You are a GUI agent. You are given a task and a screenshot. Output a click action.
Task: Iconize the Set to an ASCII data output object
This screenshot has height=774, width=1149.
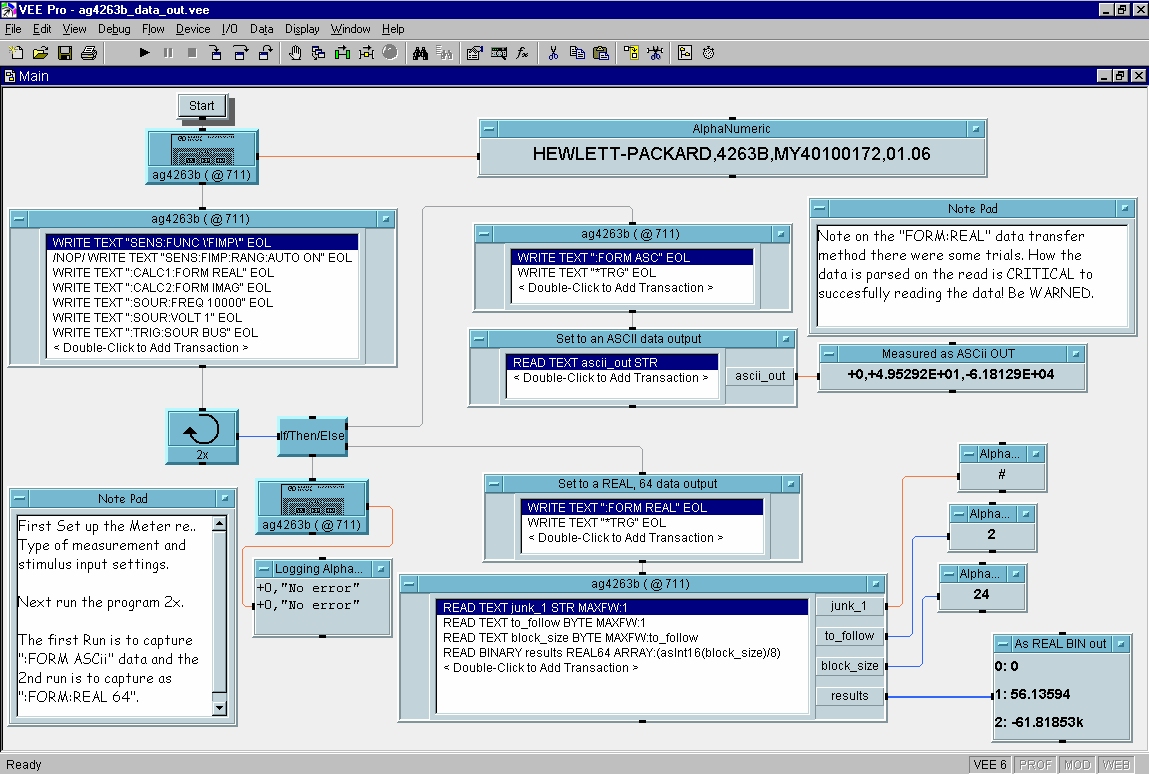pyautogui.click(x=784, y=339)
